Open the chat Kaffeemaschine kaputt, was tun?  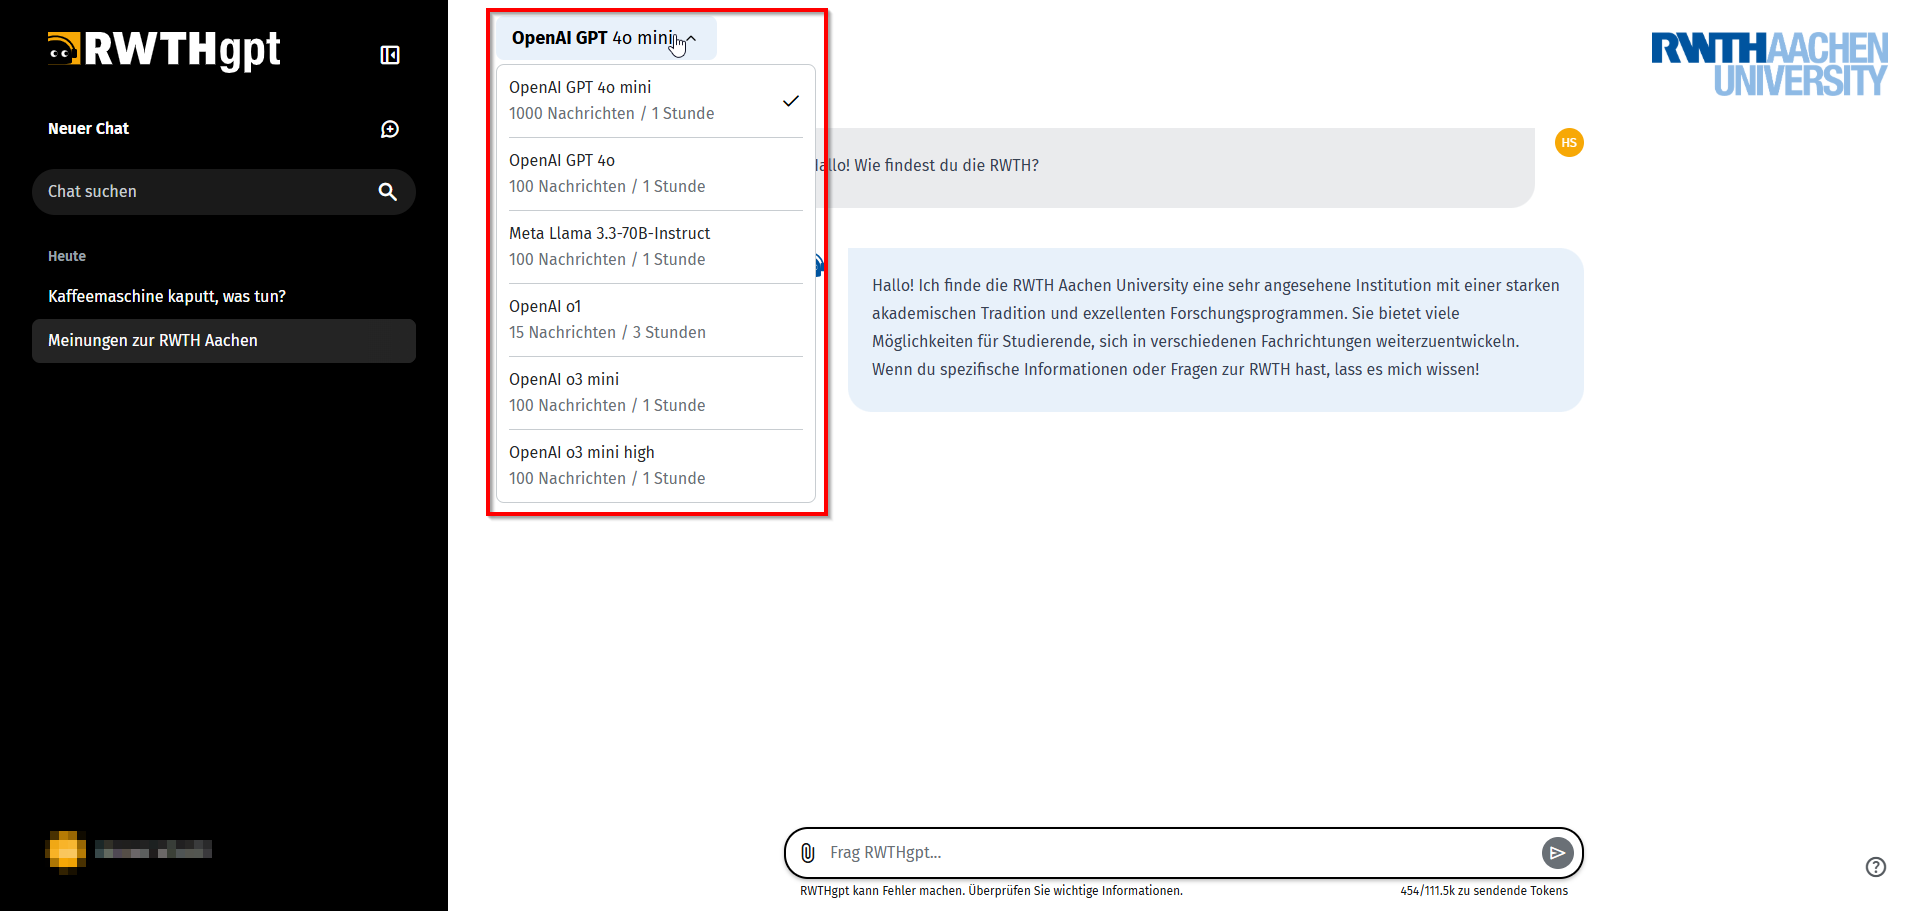(x=167, y=296)
